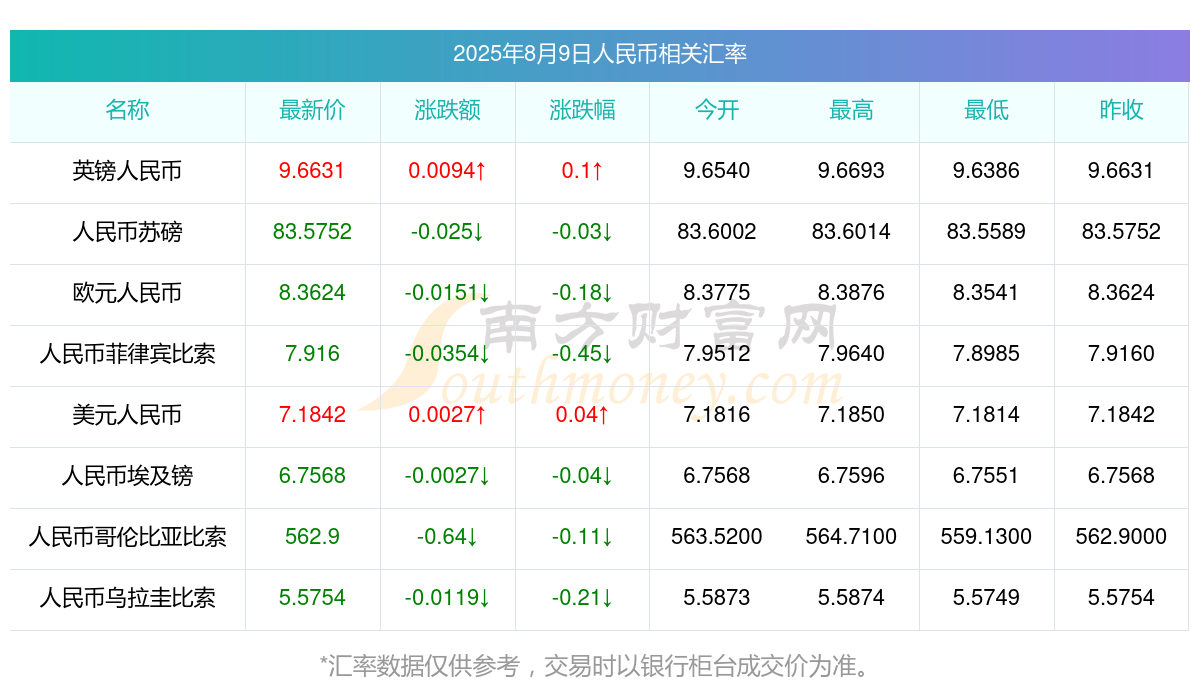This screenshot has height=698, width=1200.
Task: Click change amount 0.0027↑
Action: [447, 415]
